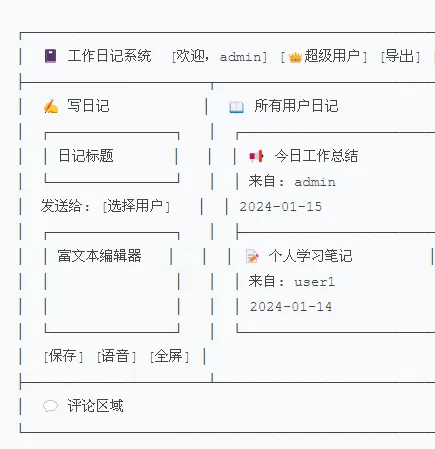Click inside the 富文本编辑器 text area
Screen dimensions: 435x449
(112, 282)
